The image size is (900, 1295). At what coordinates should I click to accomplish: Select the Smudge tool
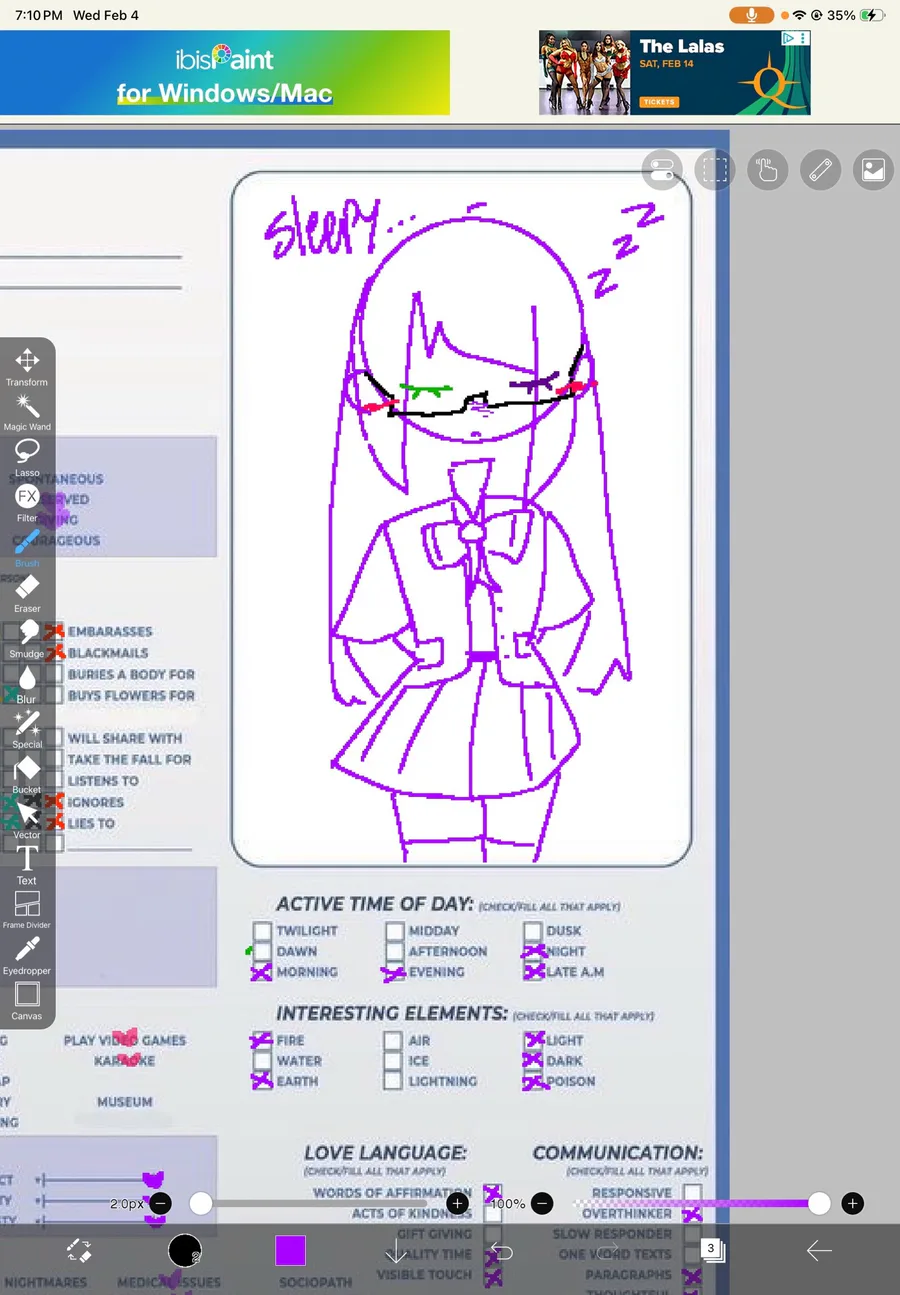(x=27, y=638)
